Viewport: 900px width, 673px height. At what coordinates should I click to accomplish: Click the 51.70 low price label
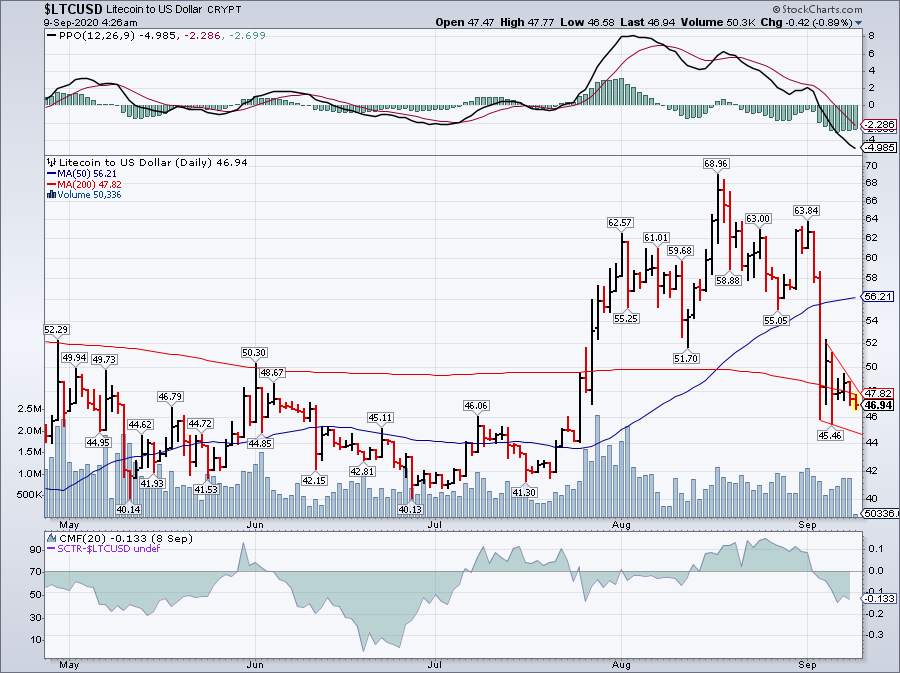[x=686, y=359]
